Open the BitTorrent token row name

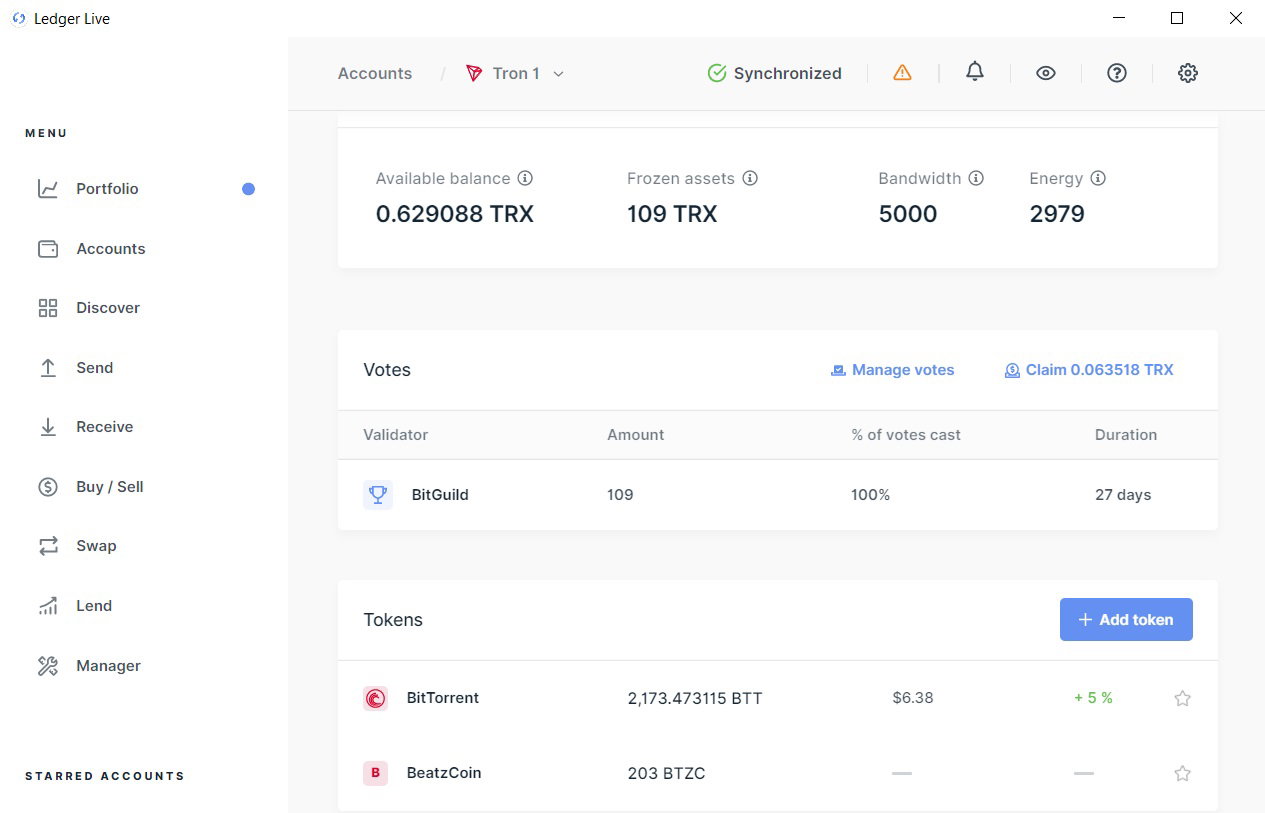pos(443,698)
